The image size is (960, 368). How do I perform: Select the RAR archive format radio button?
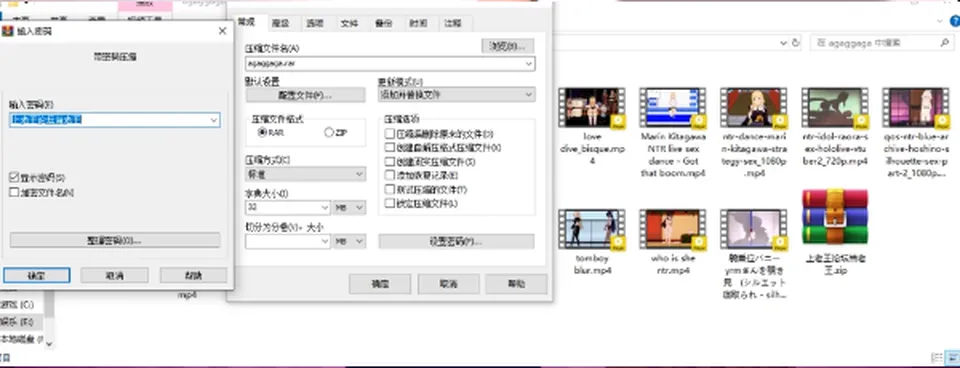pos(263,132)
